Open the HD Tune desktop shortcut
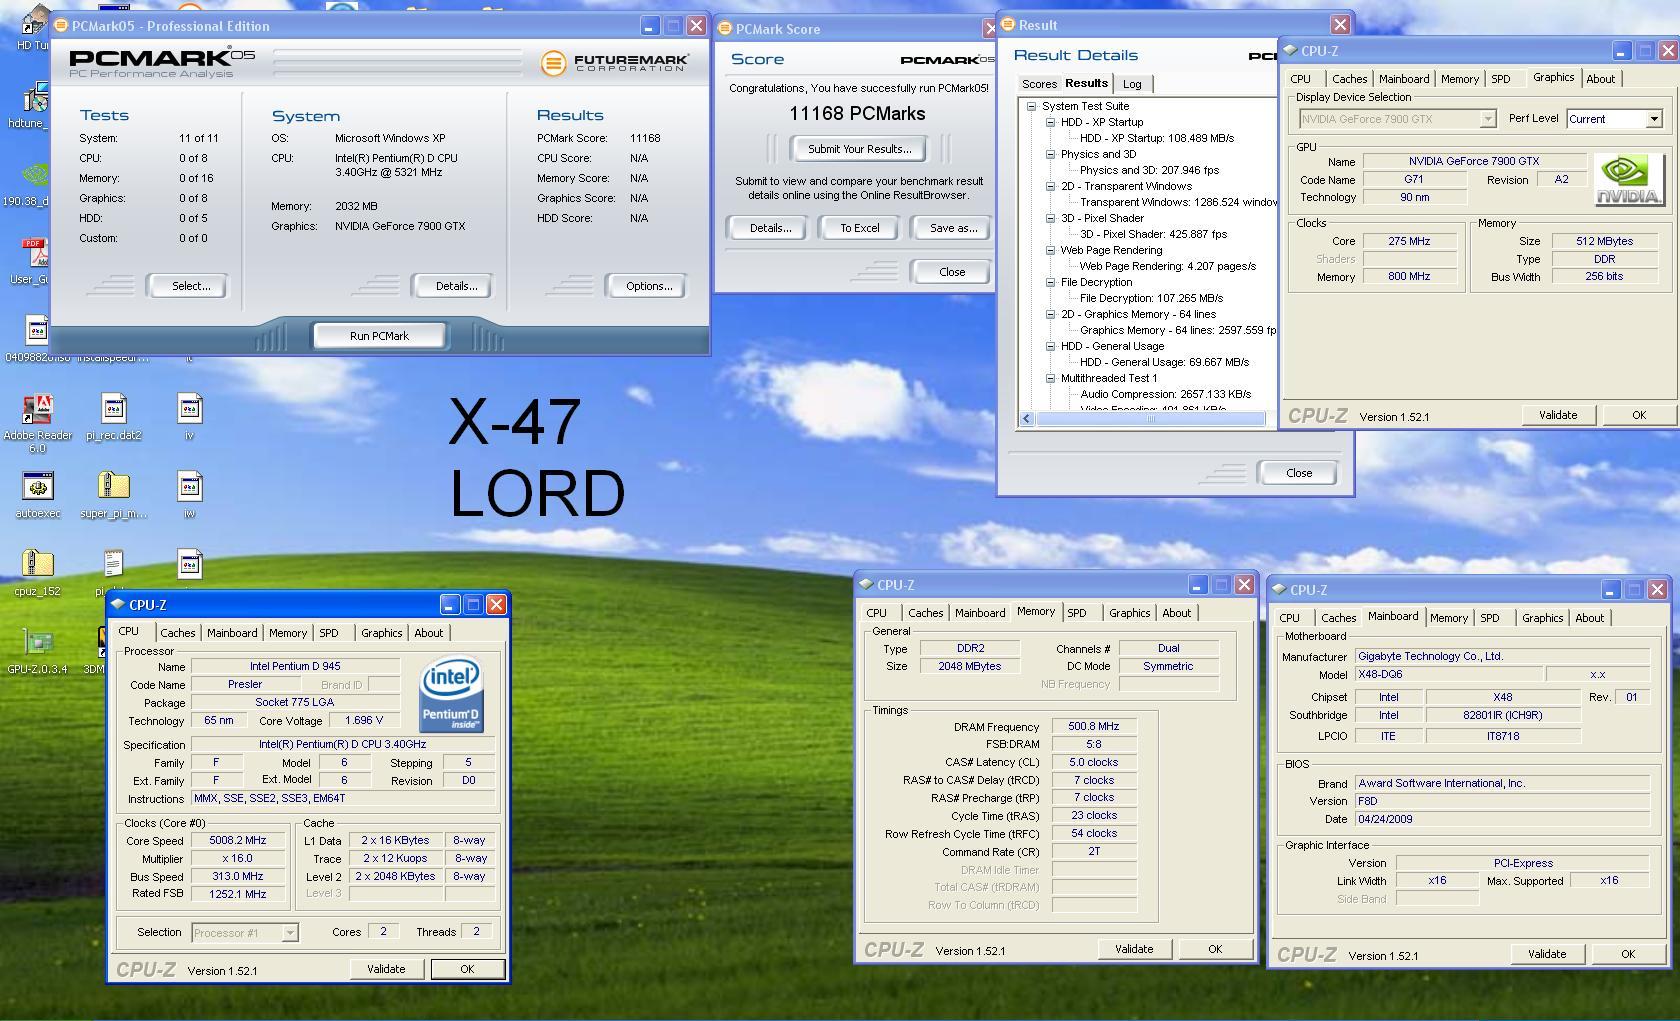The height and width of the screenshot is (1021, 1680). click(34, 24)
